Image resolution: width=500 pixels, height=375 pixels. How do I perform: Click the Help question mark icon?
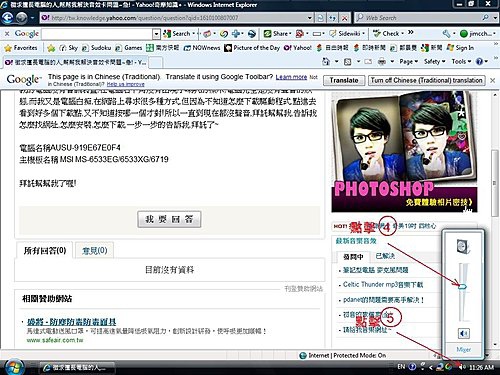click(479, 61)
